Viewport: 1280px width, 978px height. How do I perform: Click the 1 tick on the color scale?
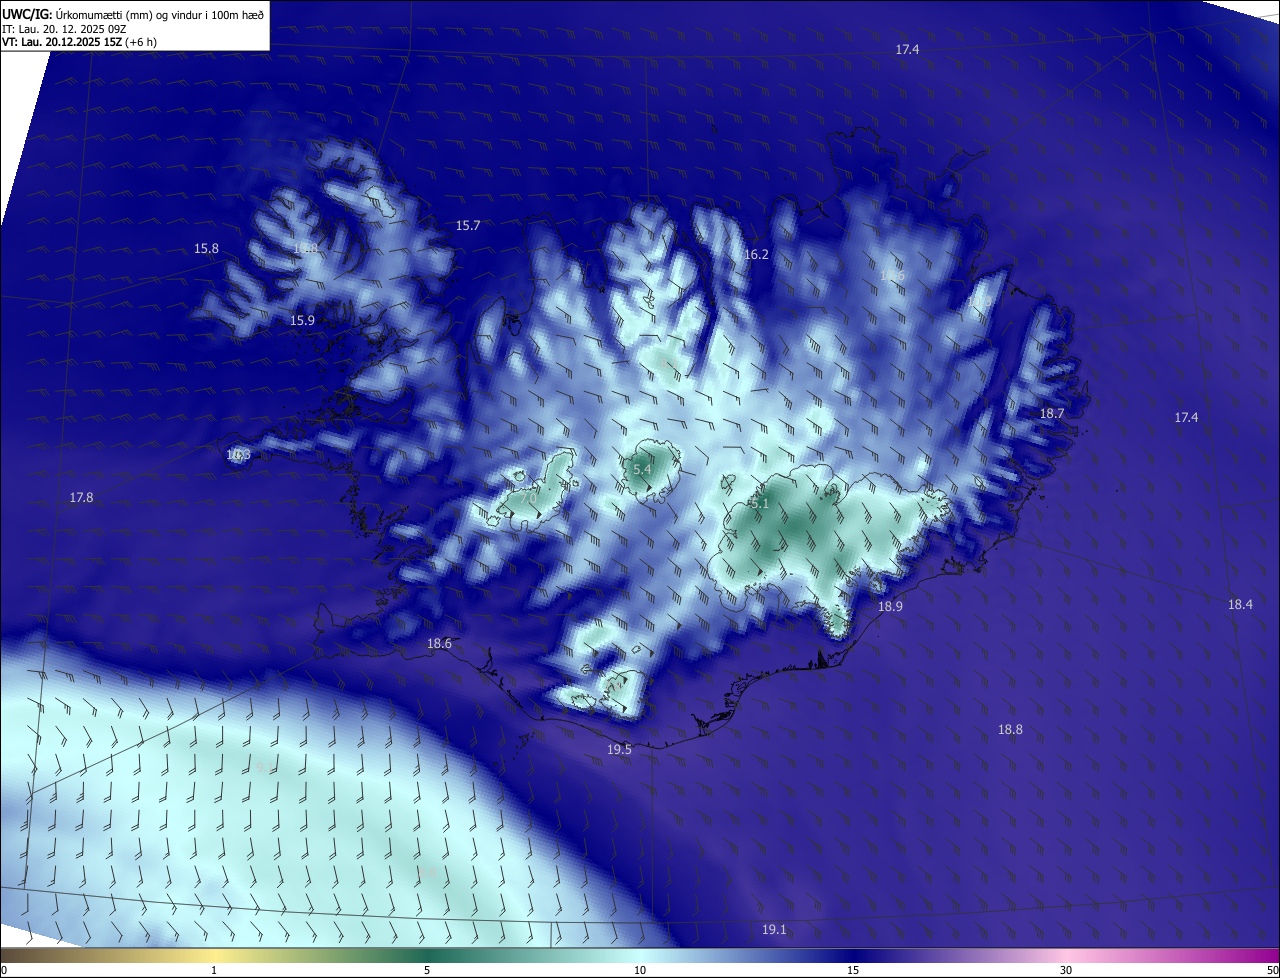(214, 970)
